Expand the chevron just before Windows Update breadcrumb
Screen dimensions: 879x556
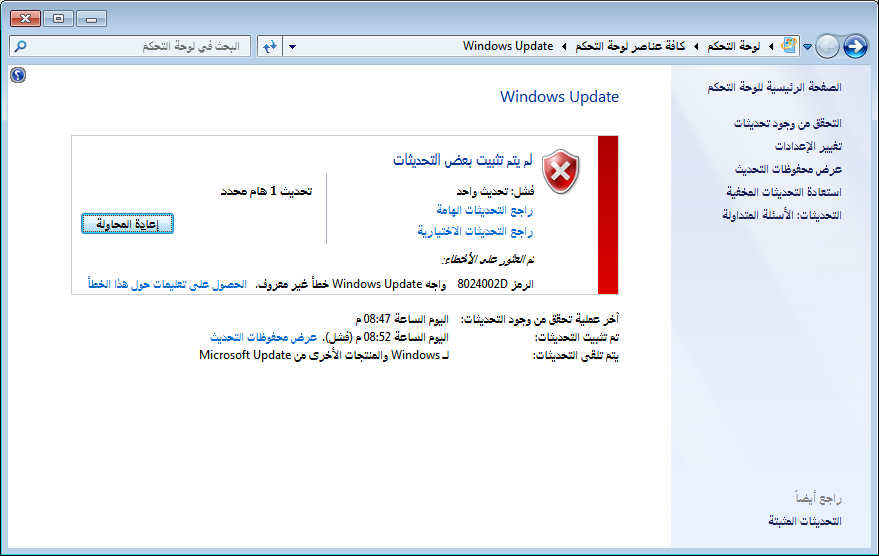tap(563, 47)
